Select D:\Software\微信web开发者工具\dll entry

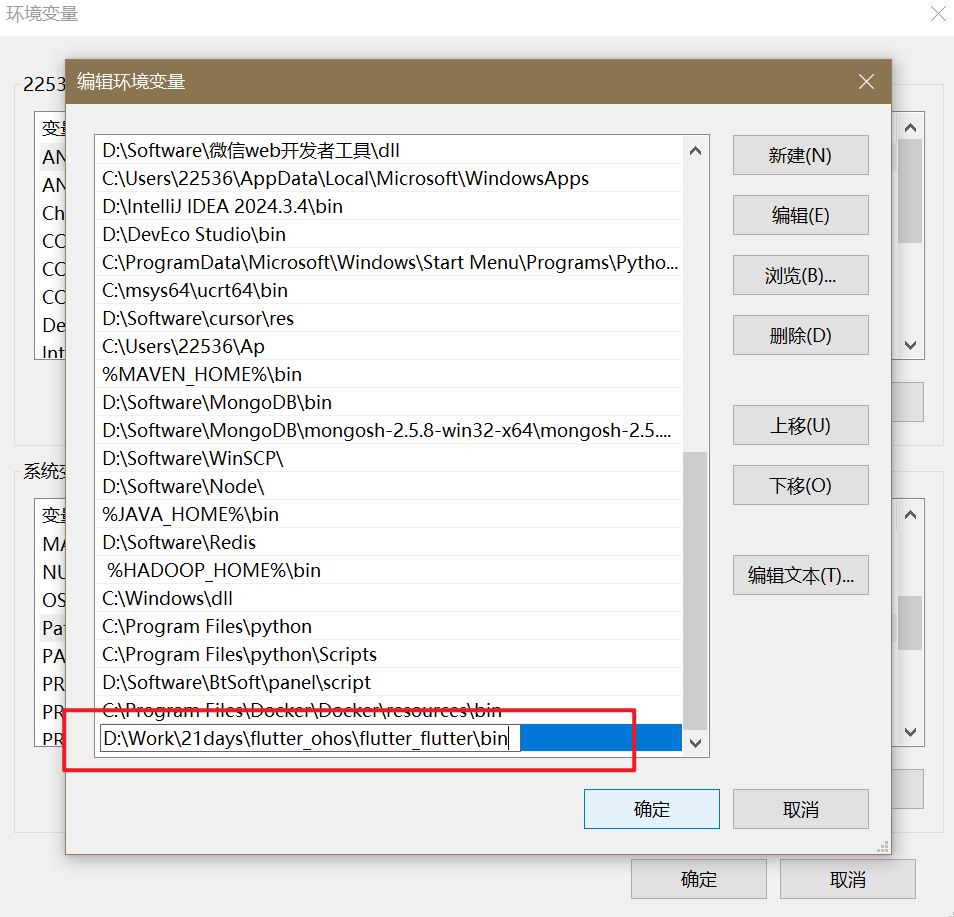tap(389, 150)
